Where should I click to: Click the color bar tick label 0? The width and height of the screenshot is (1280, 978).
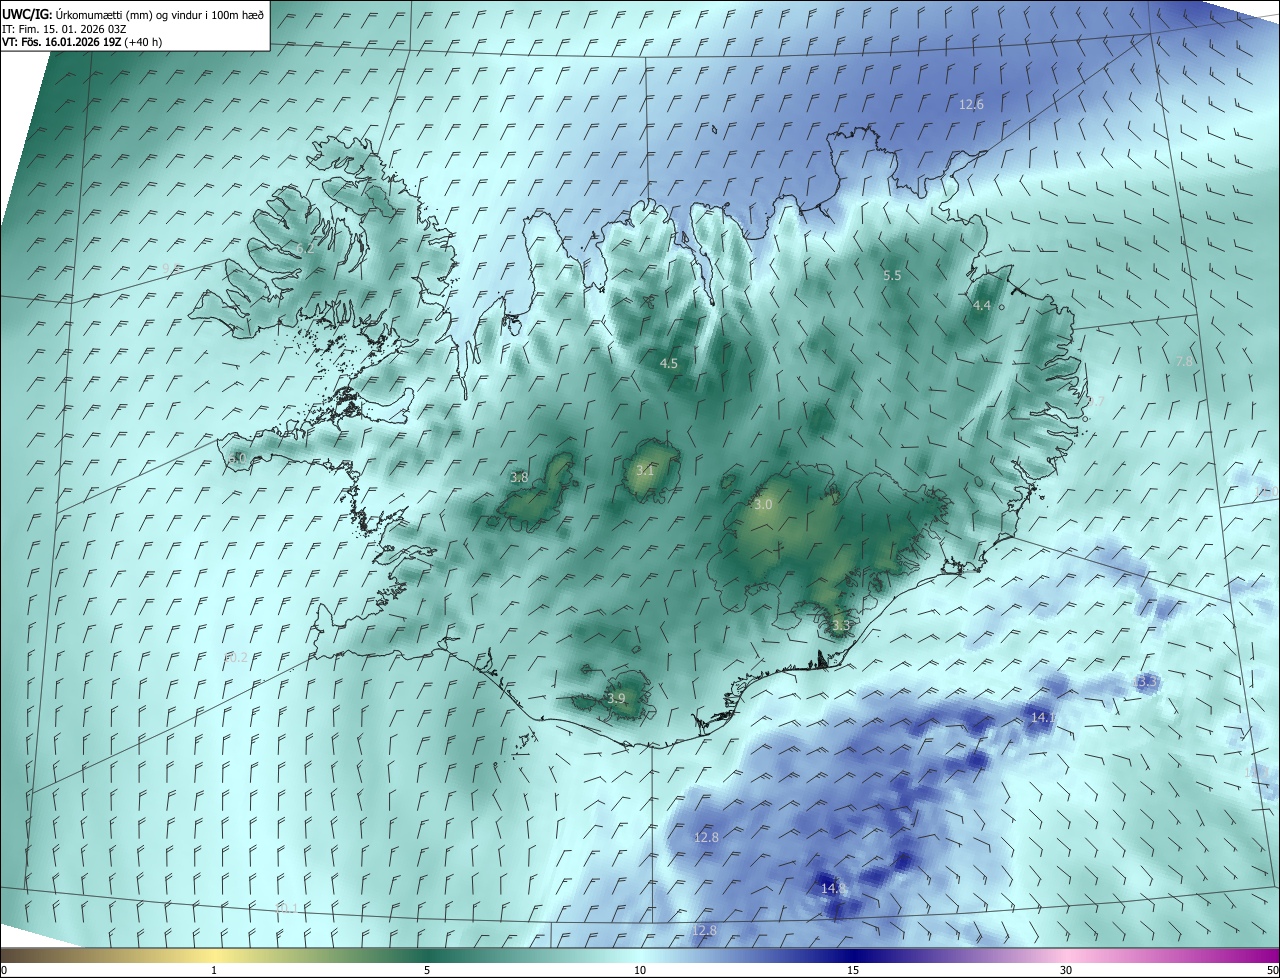(4, 970)
